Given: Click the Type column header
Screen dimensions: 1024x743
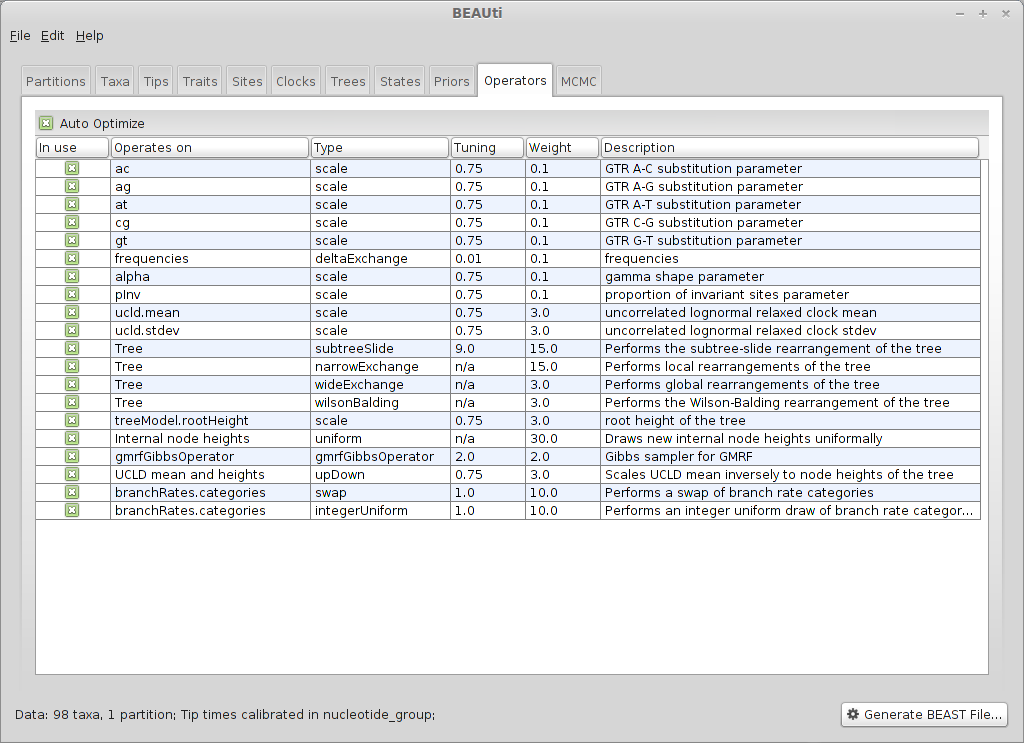Looking at the screenshot, I should click(x=380, y=148).
